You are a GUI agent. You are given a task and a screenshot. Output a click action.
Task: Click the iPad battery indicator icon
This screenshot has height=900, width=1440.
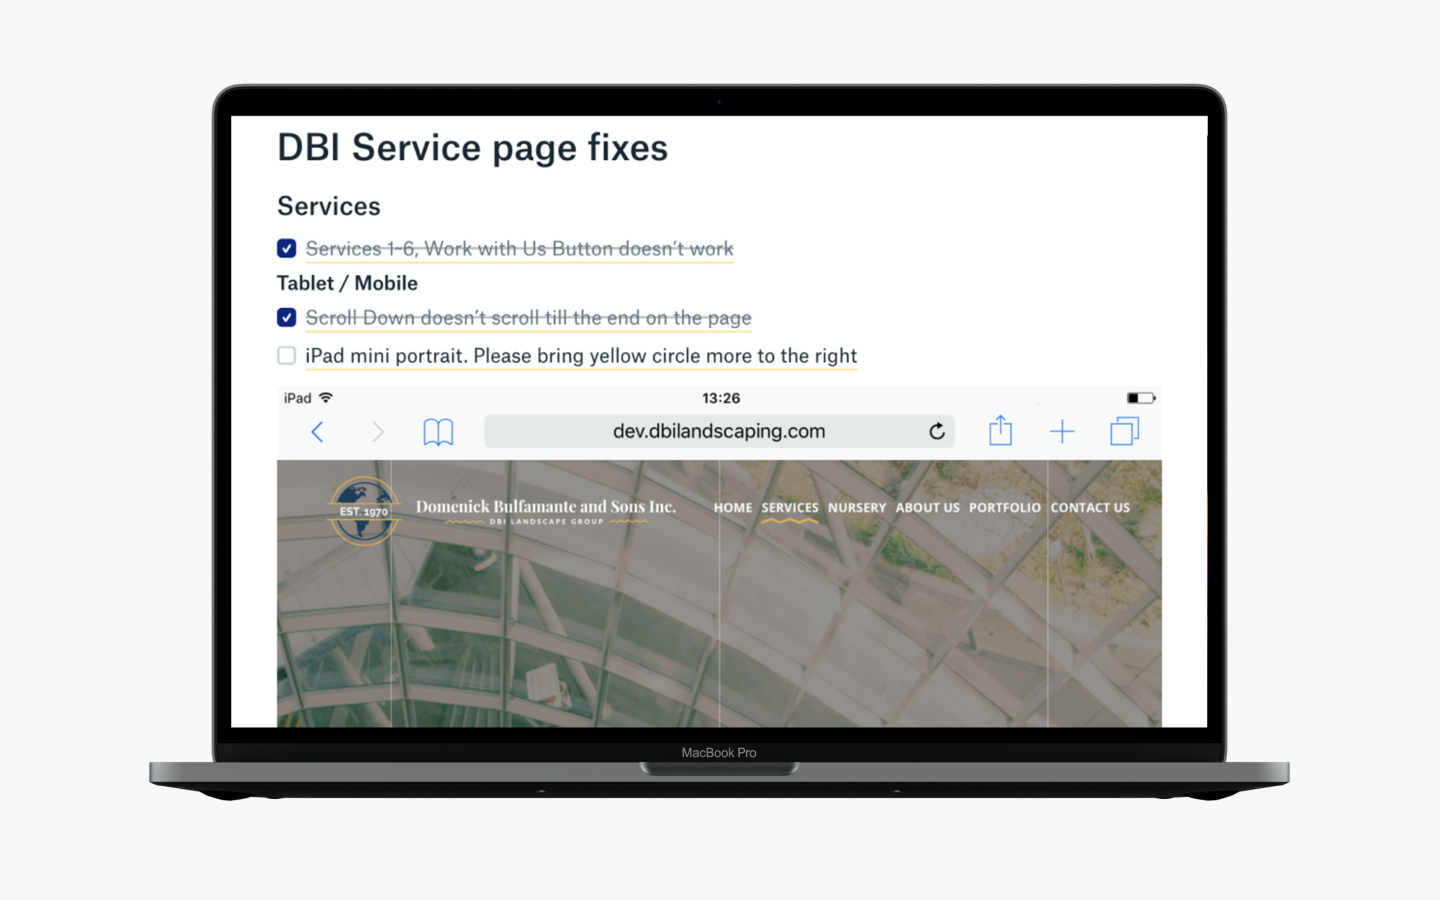[1141, 398]
